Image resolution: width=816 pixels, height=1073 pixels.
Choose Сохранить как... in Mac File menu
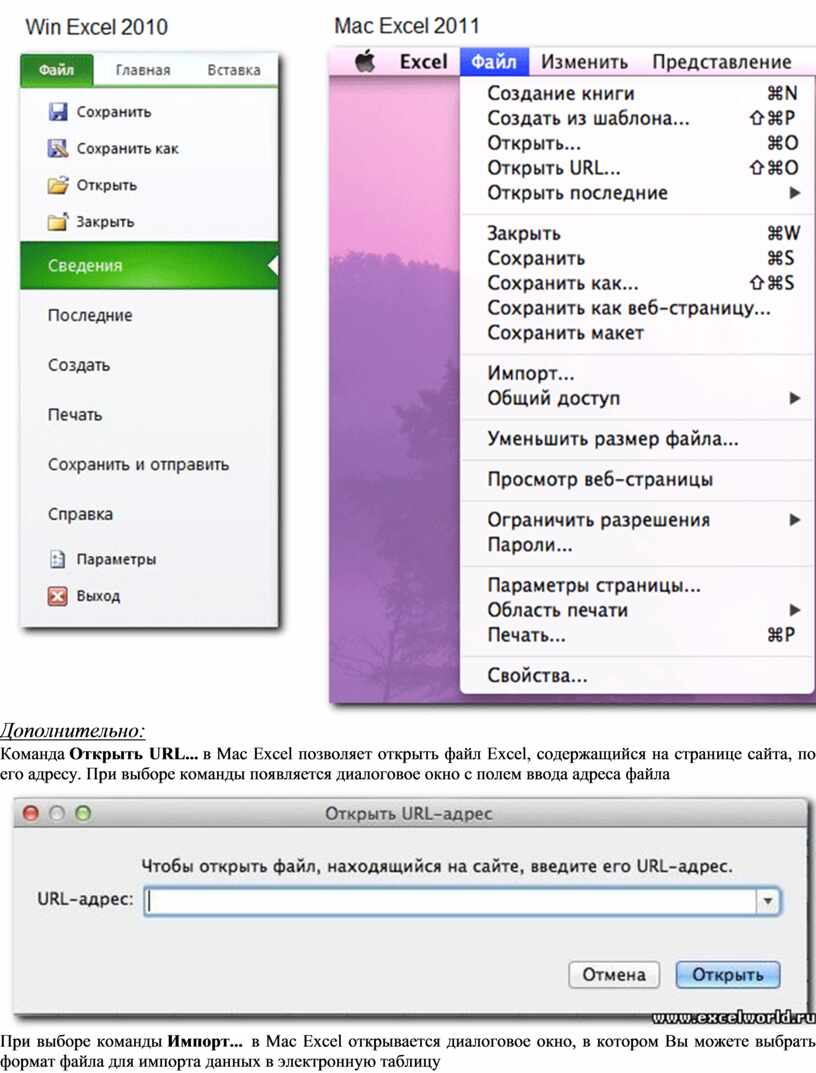click(x=637, y=283)
